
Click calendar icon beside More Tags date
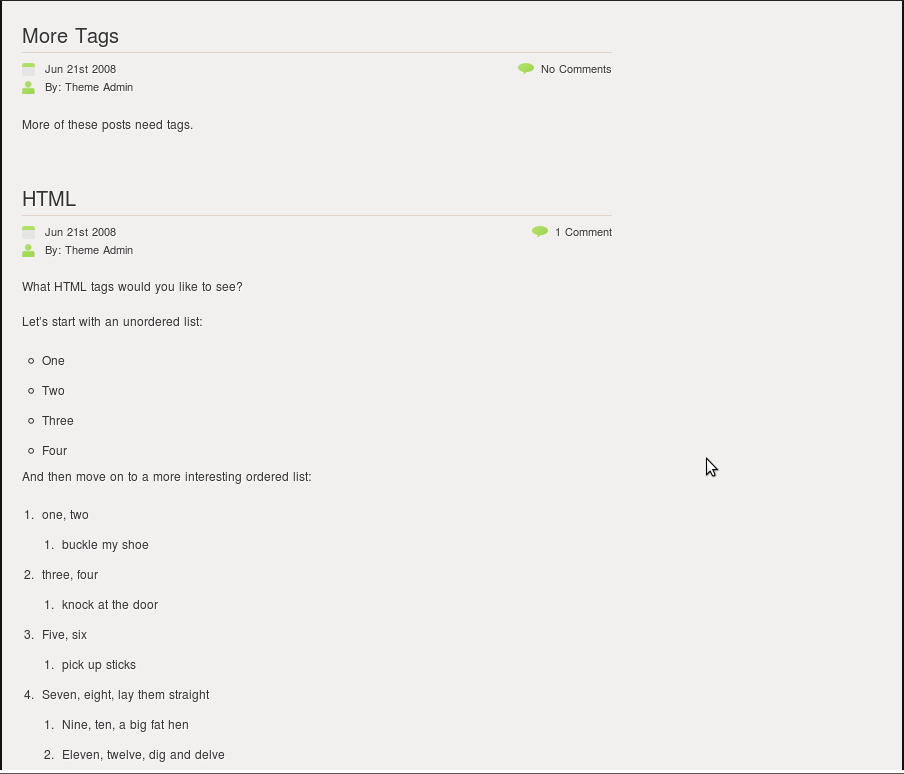(x=28, y=69)
